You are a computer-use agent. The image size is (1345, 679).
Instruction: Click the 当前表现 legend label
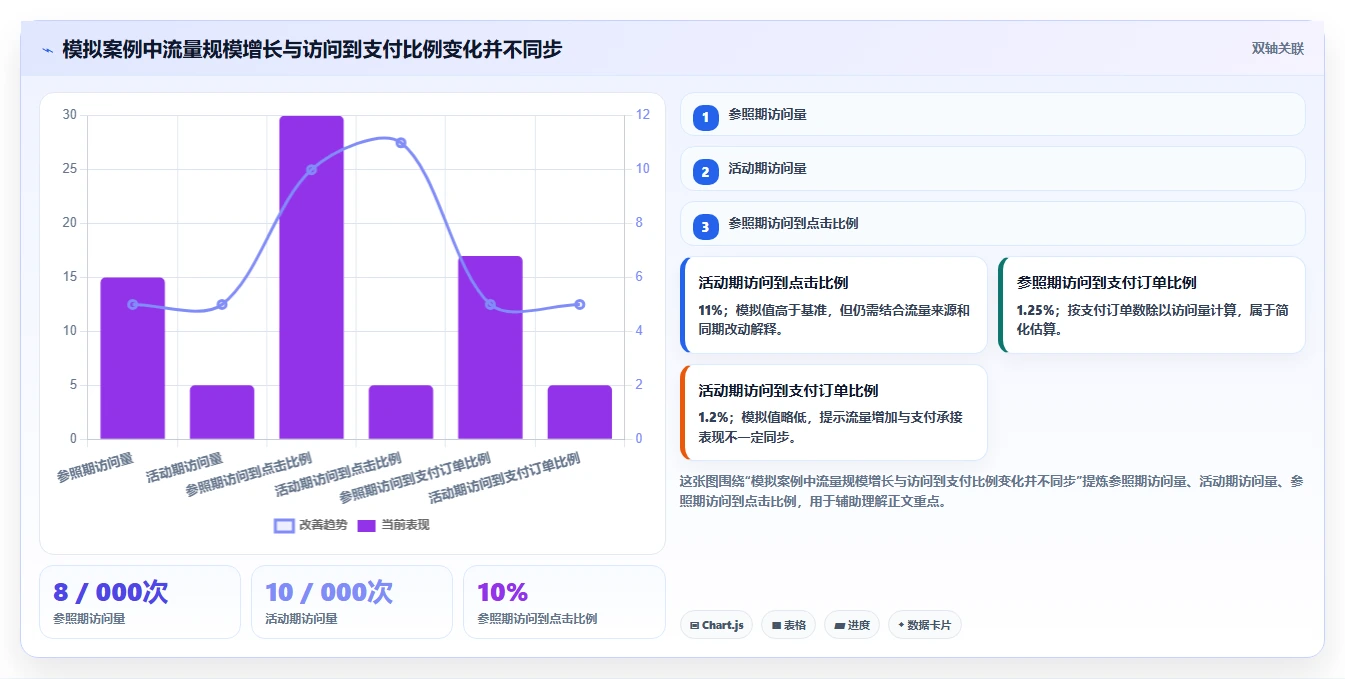point(405,525)
